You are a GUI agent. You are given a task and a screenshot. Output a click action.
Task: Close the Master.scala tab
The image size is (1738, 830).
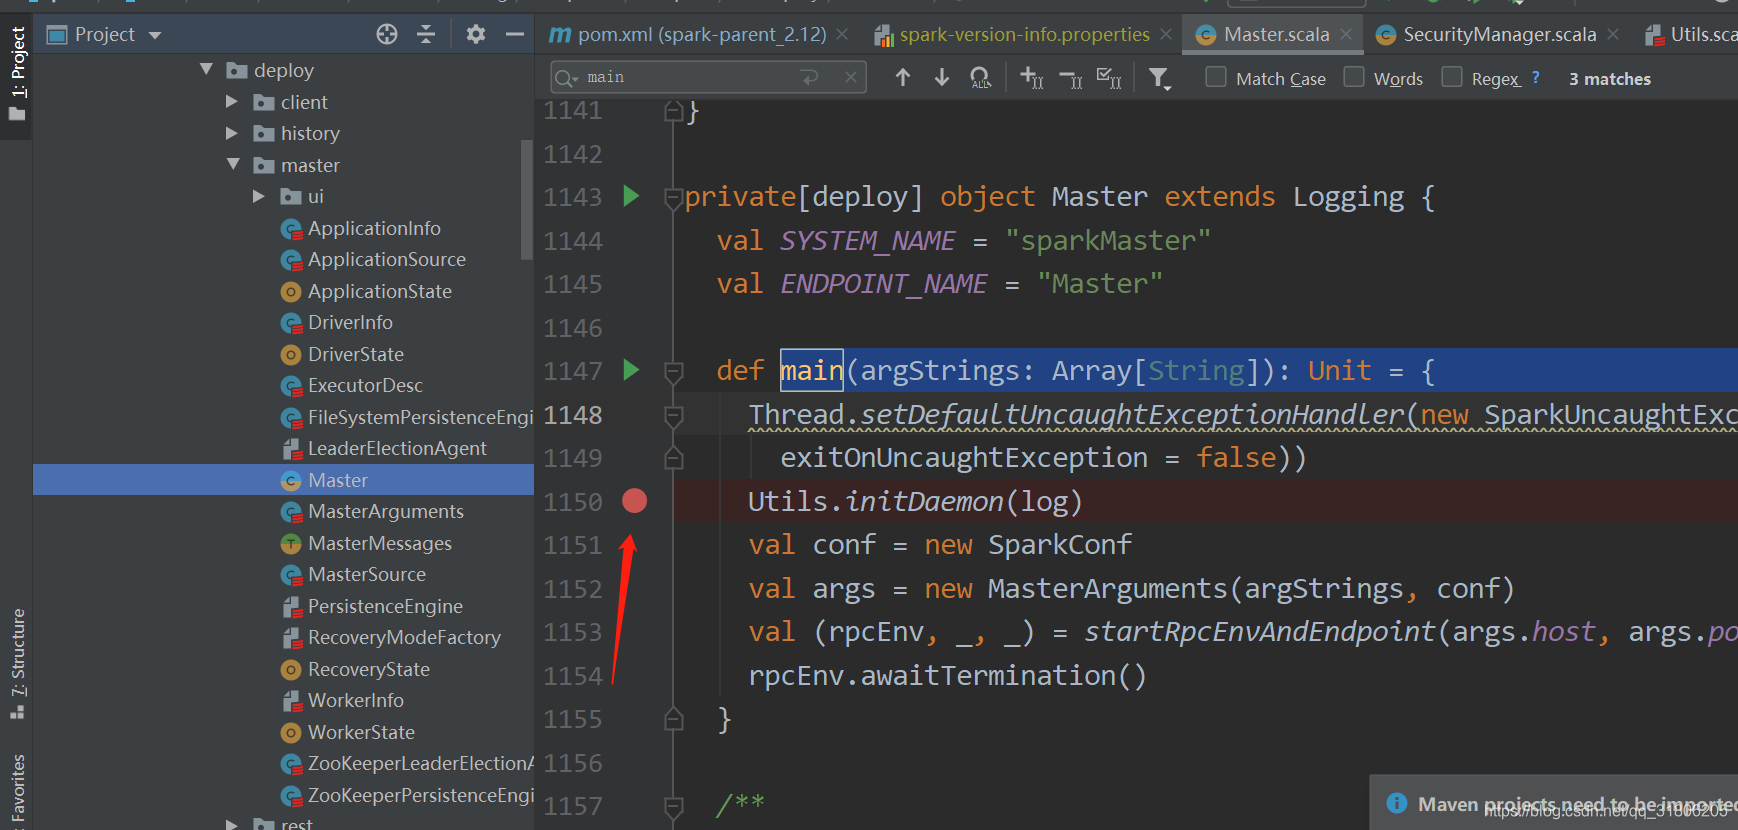click(1346, 34)
